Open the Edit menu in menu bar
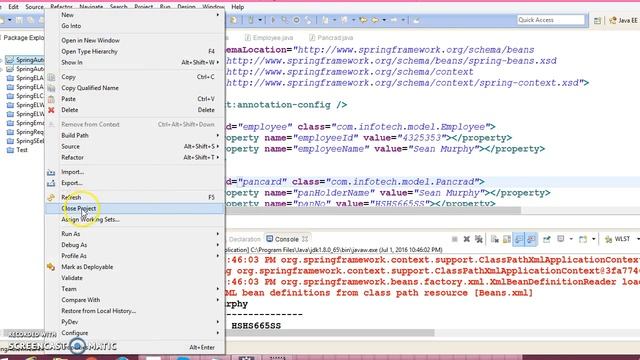Image resolution: width=640 pixels, height=360 pixels. [x=13, y=7]
